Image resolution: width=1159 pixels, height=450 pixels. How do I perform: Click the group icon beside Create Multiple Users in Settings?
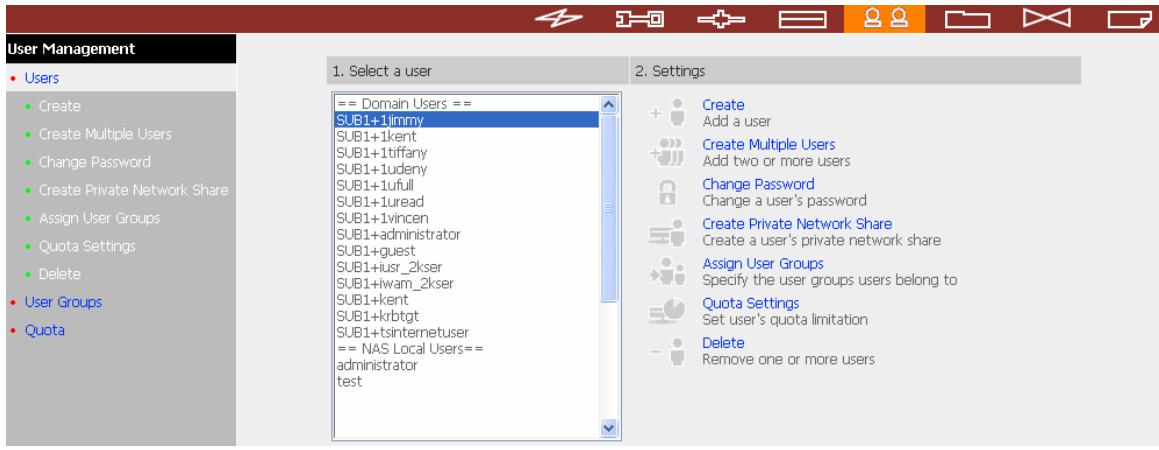pyautogui.click(x=667, y=153)
